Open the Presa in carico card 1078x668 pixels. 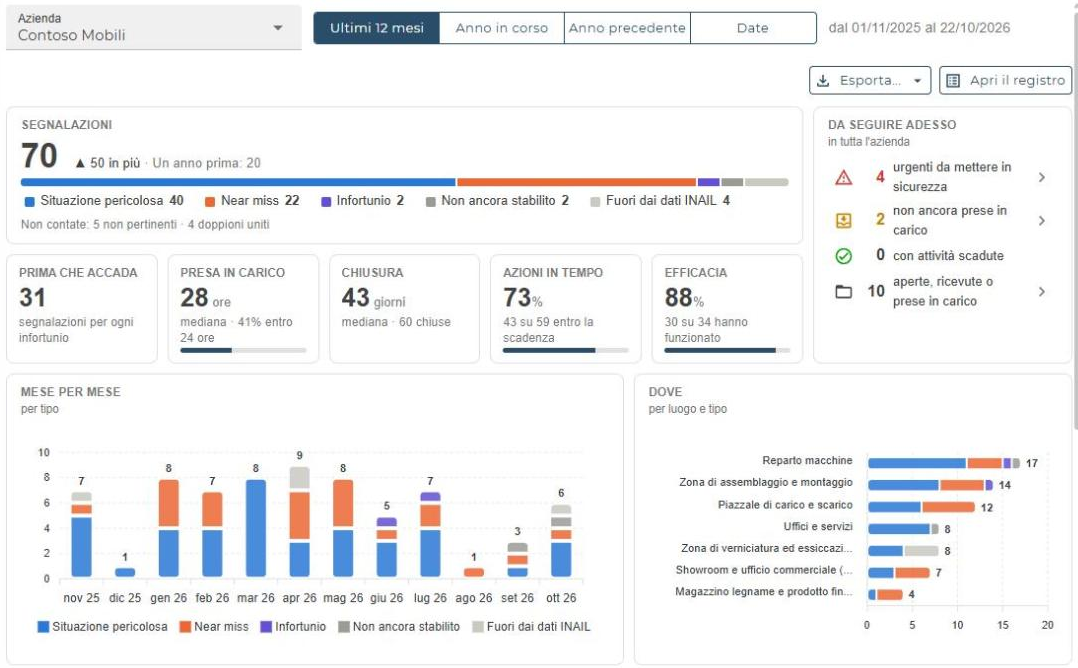click(x=243, y=309)
